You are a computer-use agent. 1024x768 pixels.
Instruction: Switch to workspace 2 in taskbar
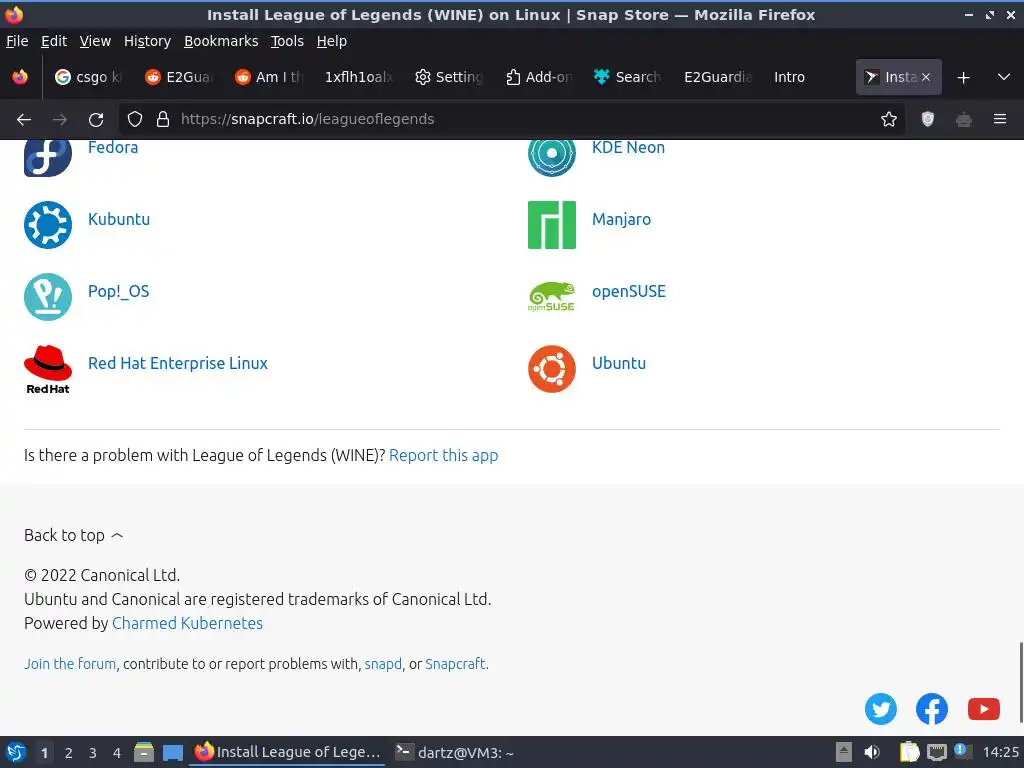(x=69, y=753)
